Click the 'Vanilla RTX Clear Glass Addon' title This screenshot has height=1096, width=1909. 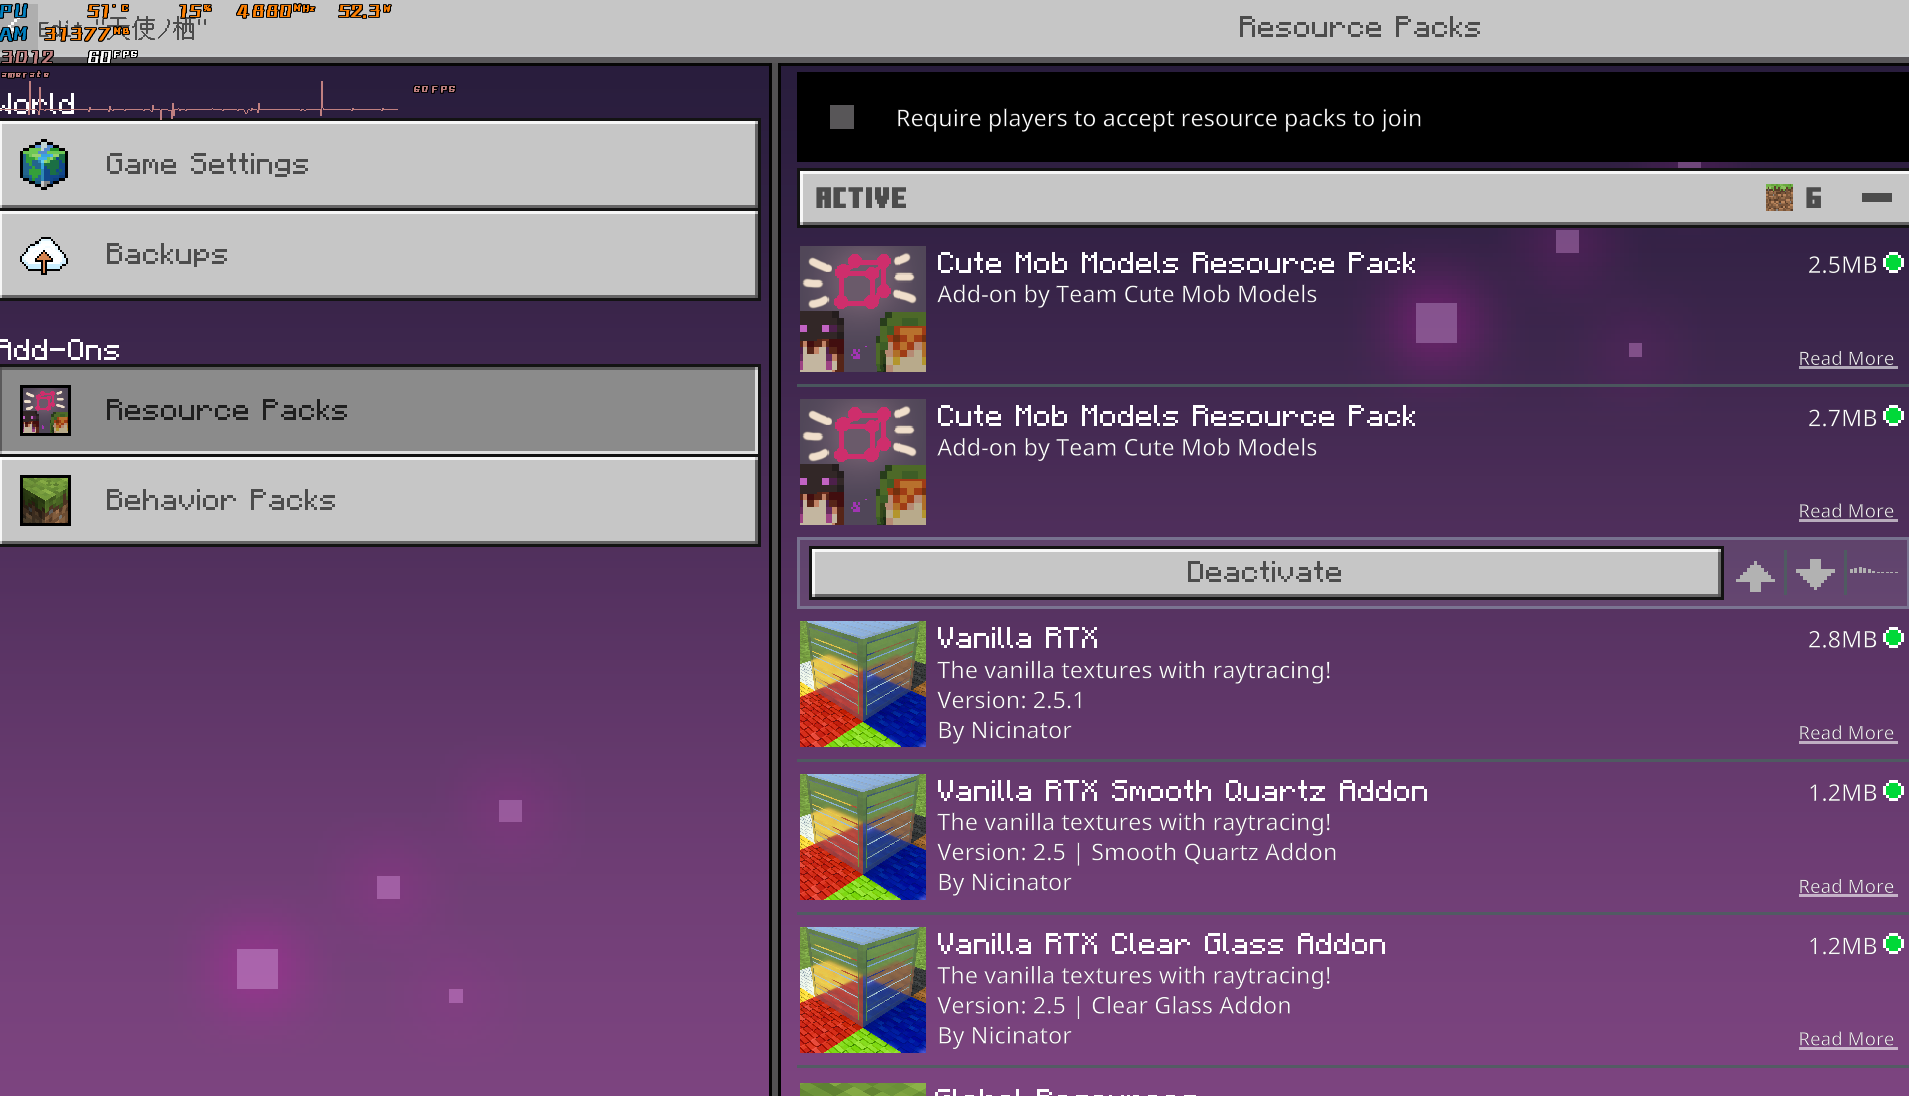1161,944
